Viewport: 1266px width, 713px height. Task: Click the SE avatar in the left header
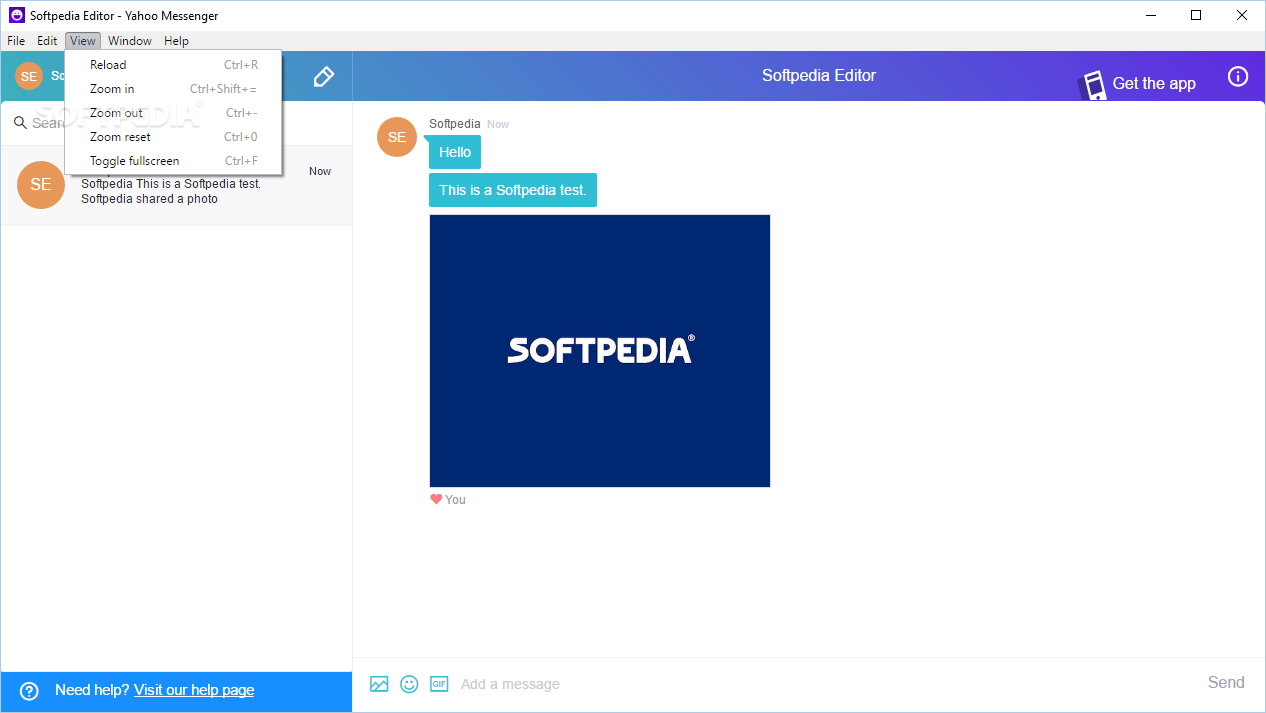coord(29,76)
